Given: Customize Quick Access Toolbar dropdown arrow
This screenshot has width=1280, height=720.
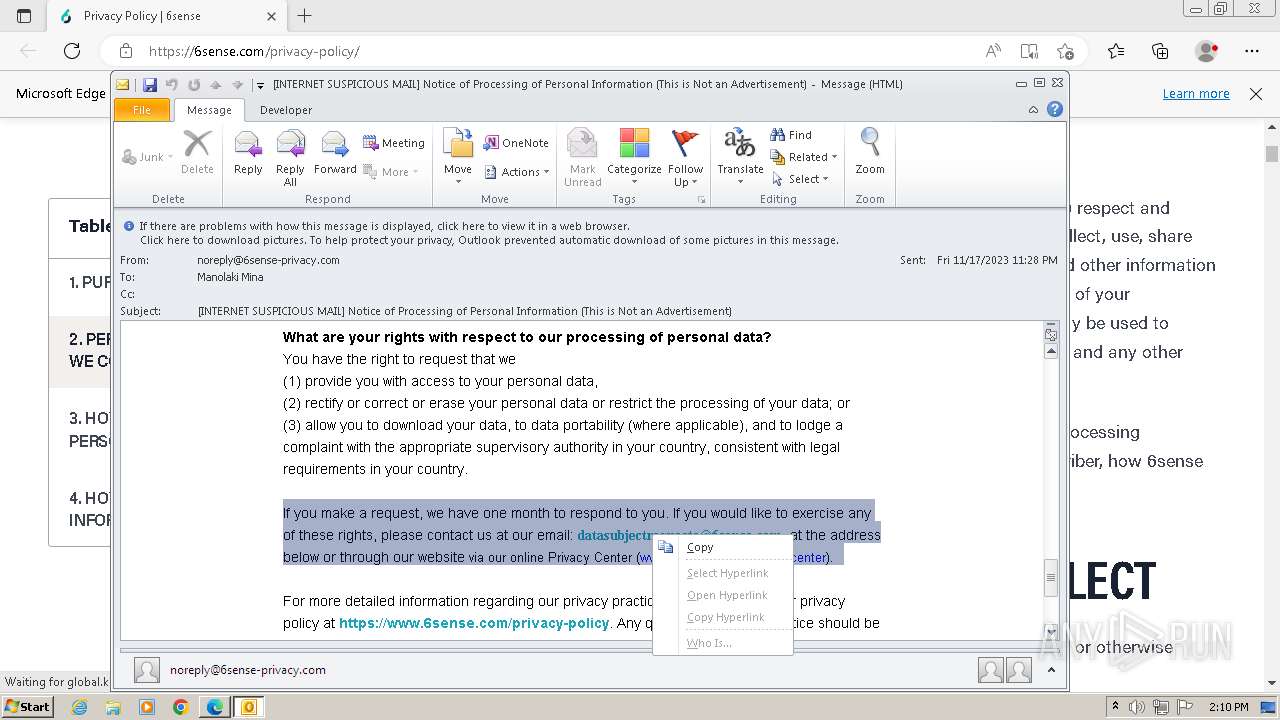Looking at the screenshot, I should tap(259, 85).
